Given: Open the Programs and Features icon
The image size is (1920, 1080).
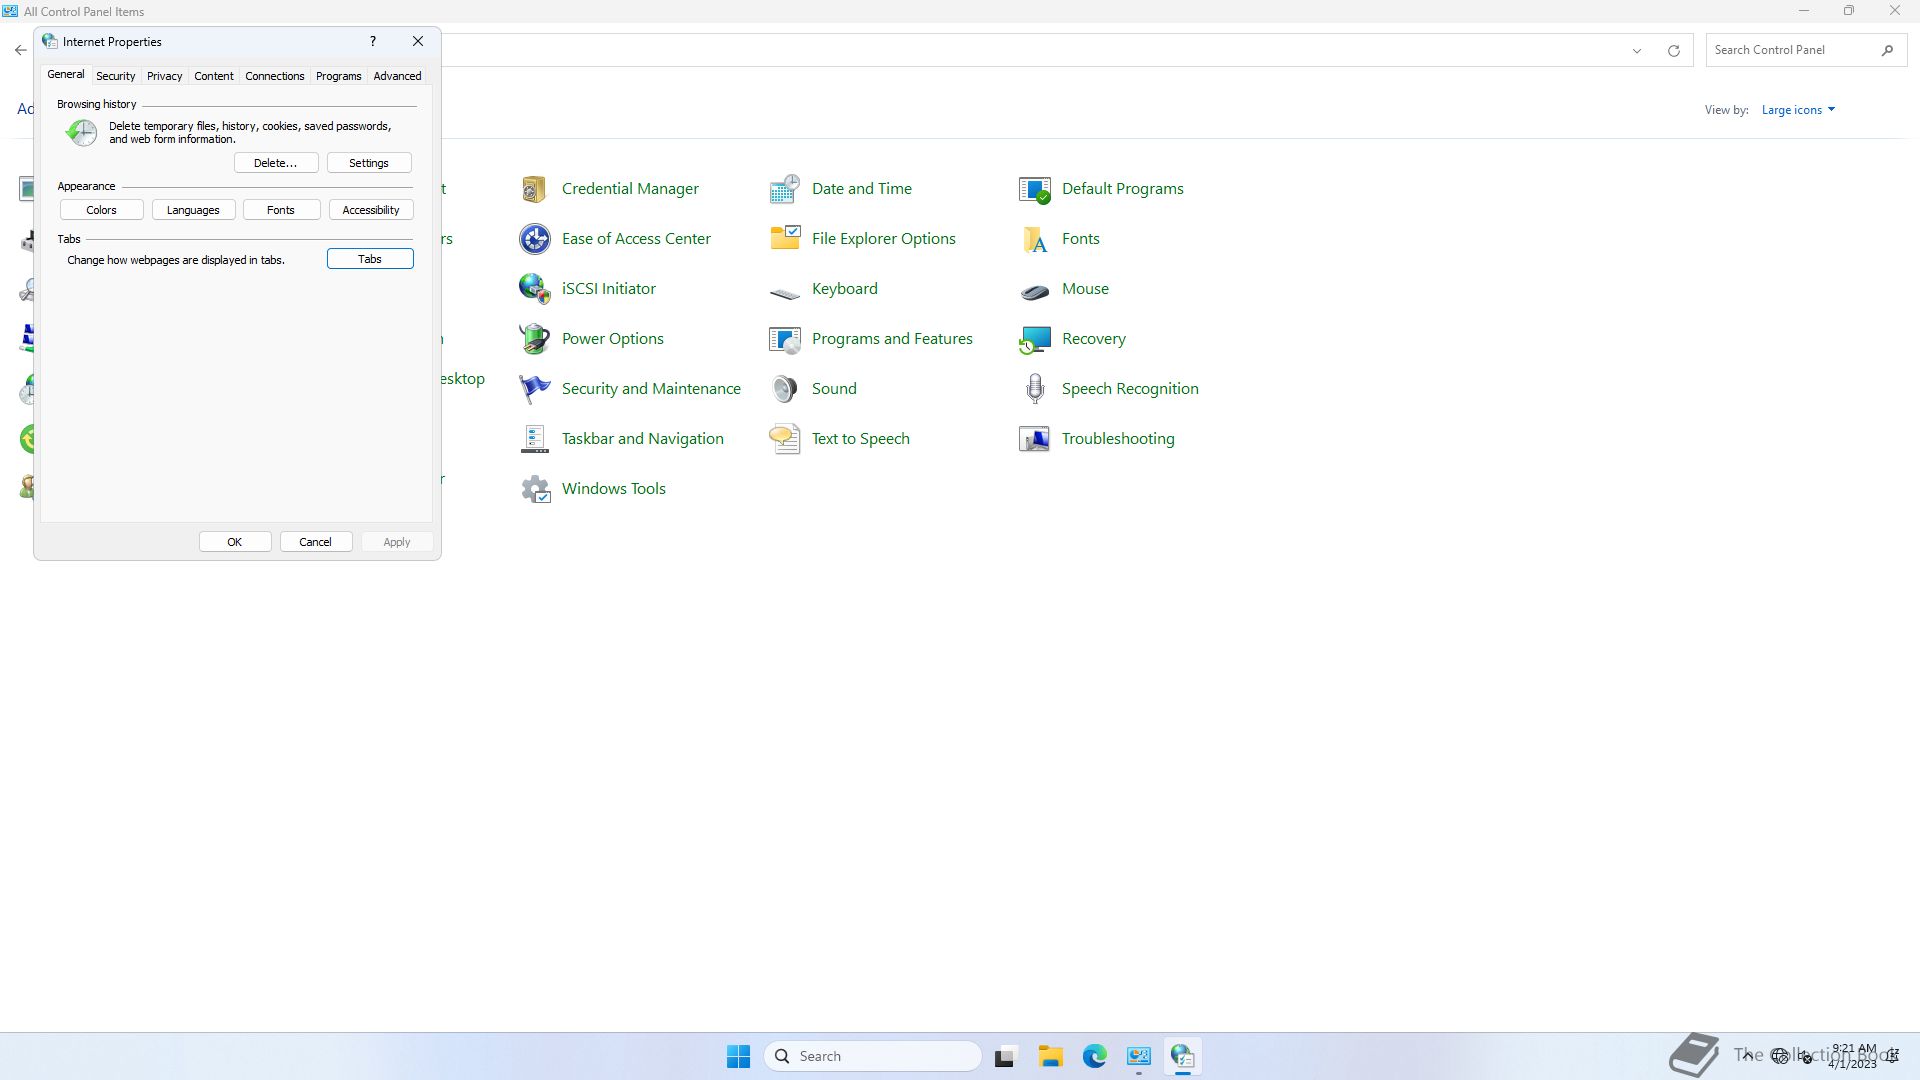Looking at the screenshot, I should pos(784,339).
